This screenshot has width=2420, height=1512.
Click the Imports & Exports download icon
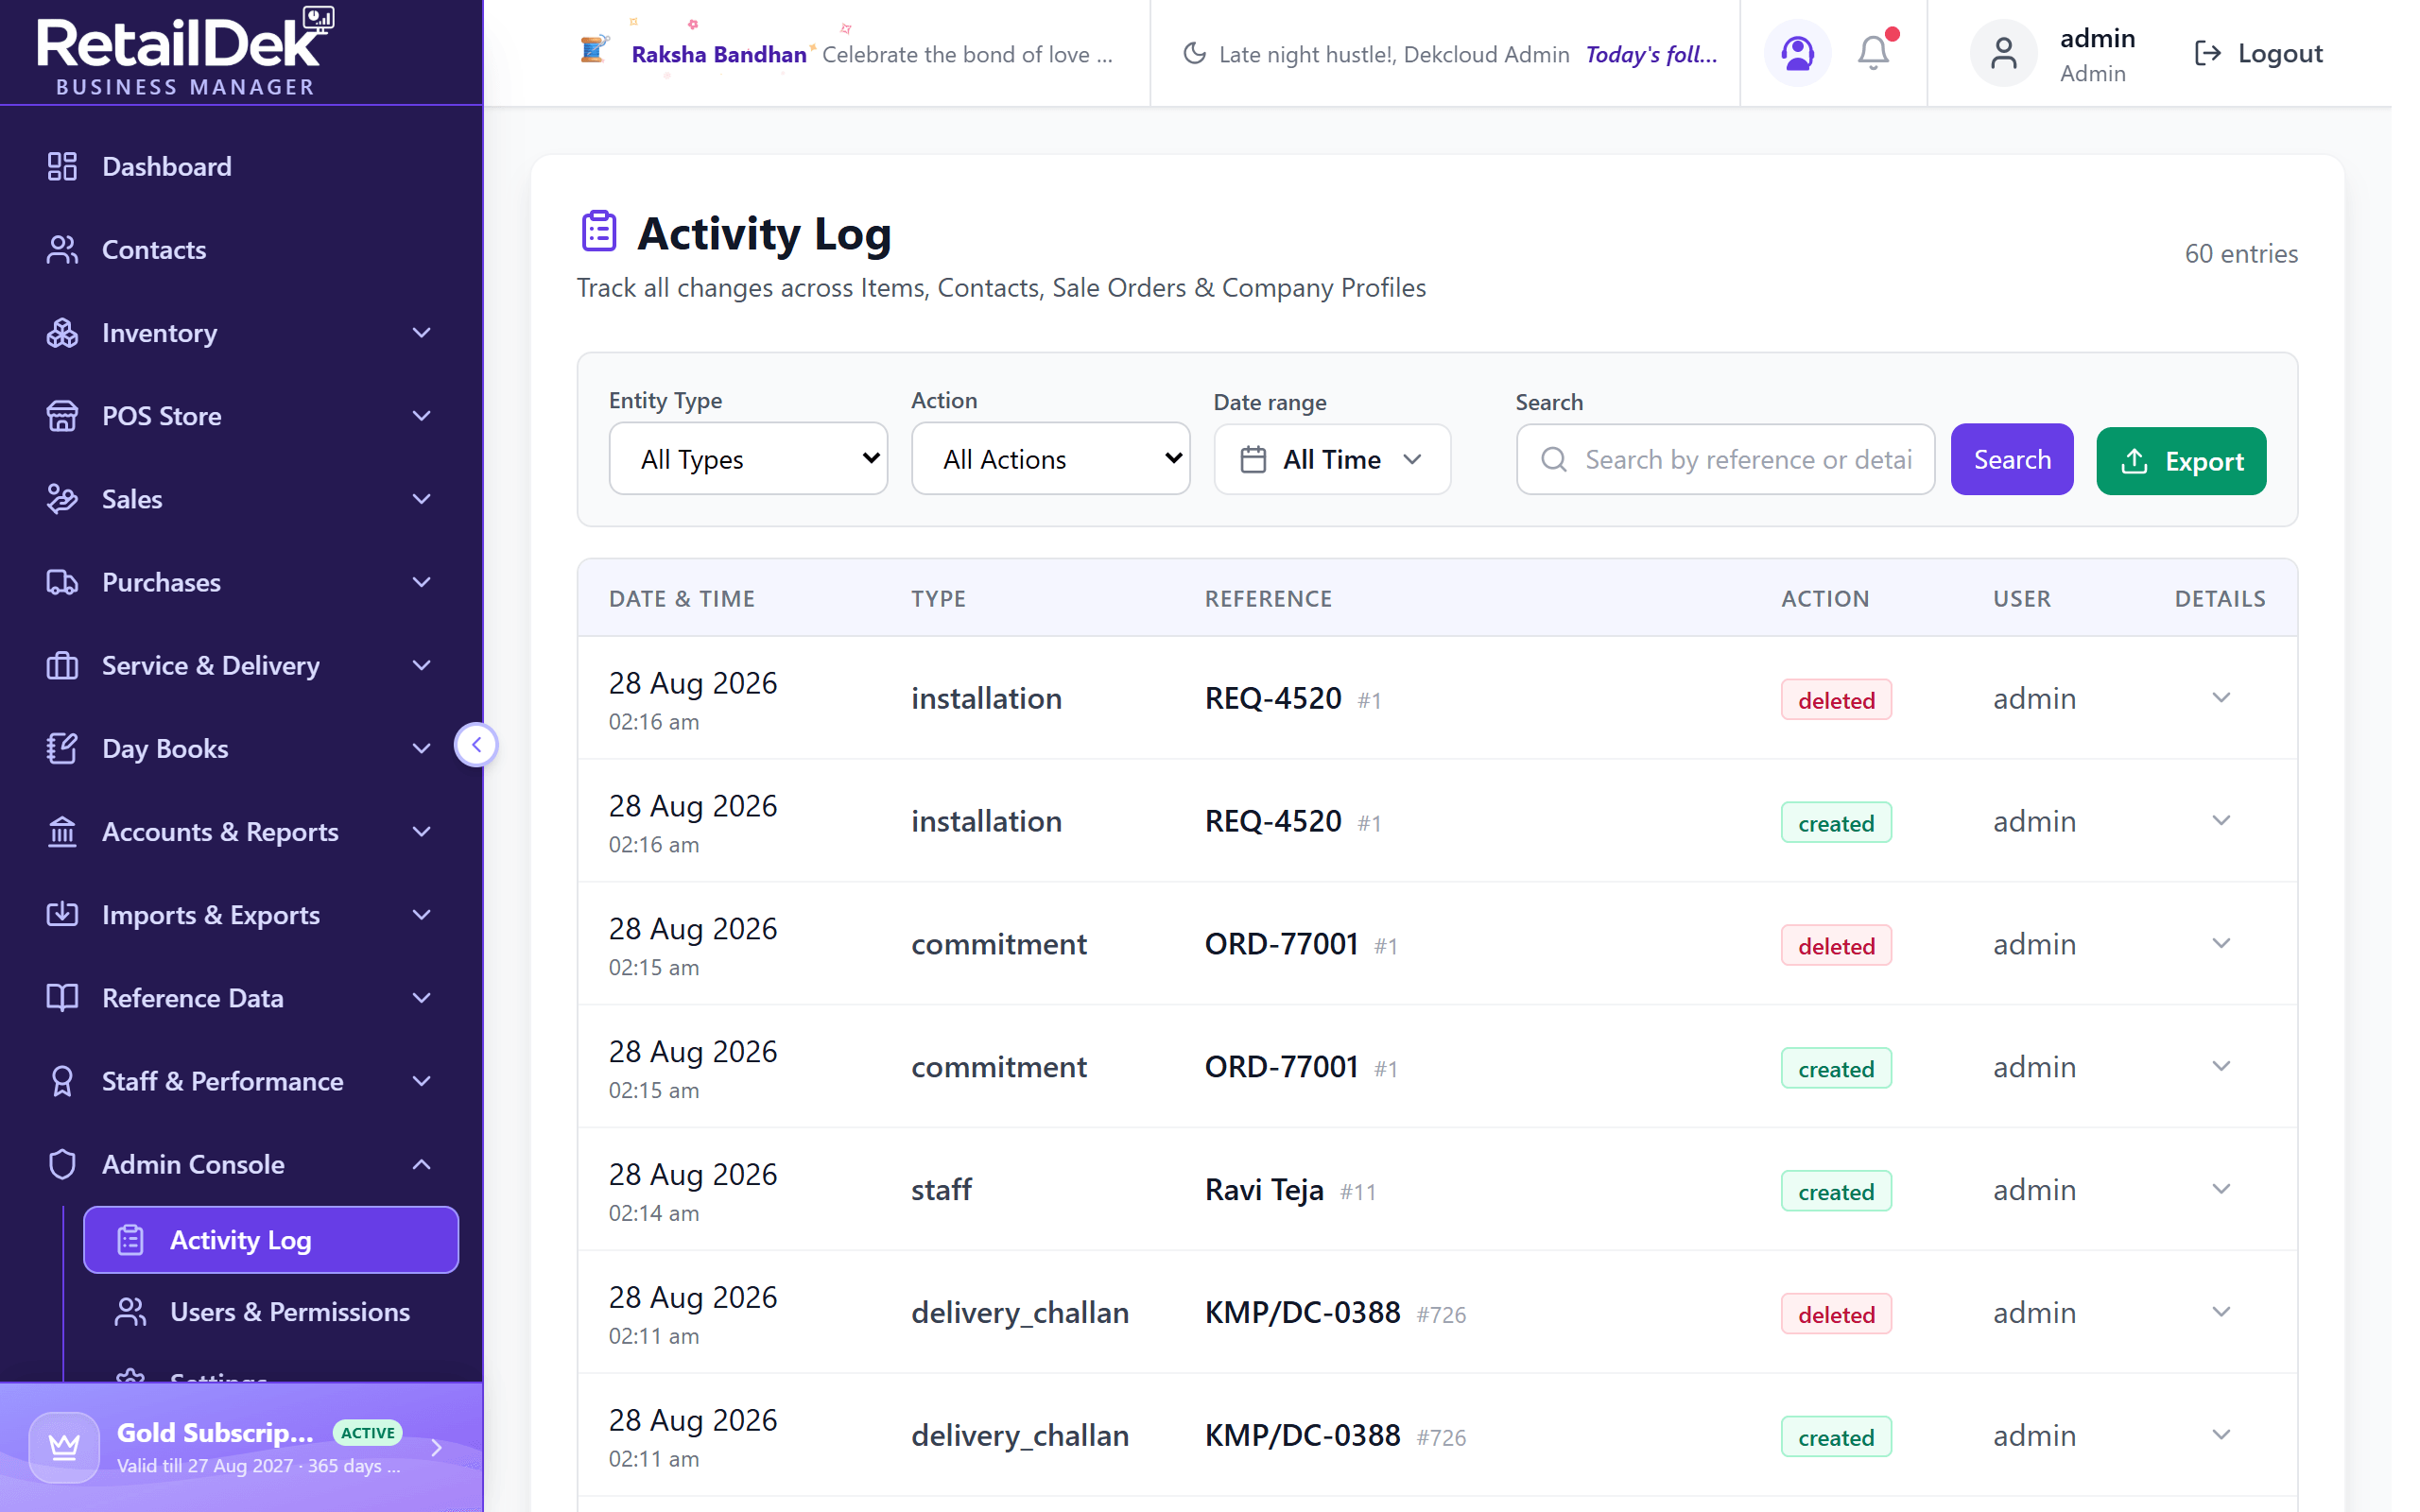click(x=62, y=913)
